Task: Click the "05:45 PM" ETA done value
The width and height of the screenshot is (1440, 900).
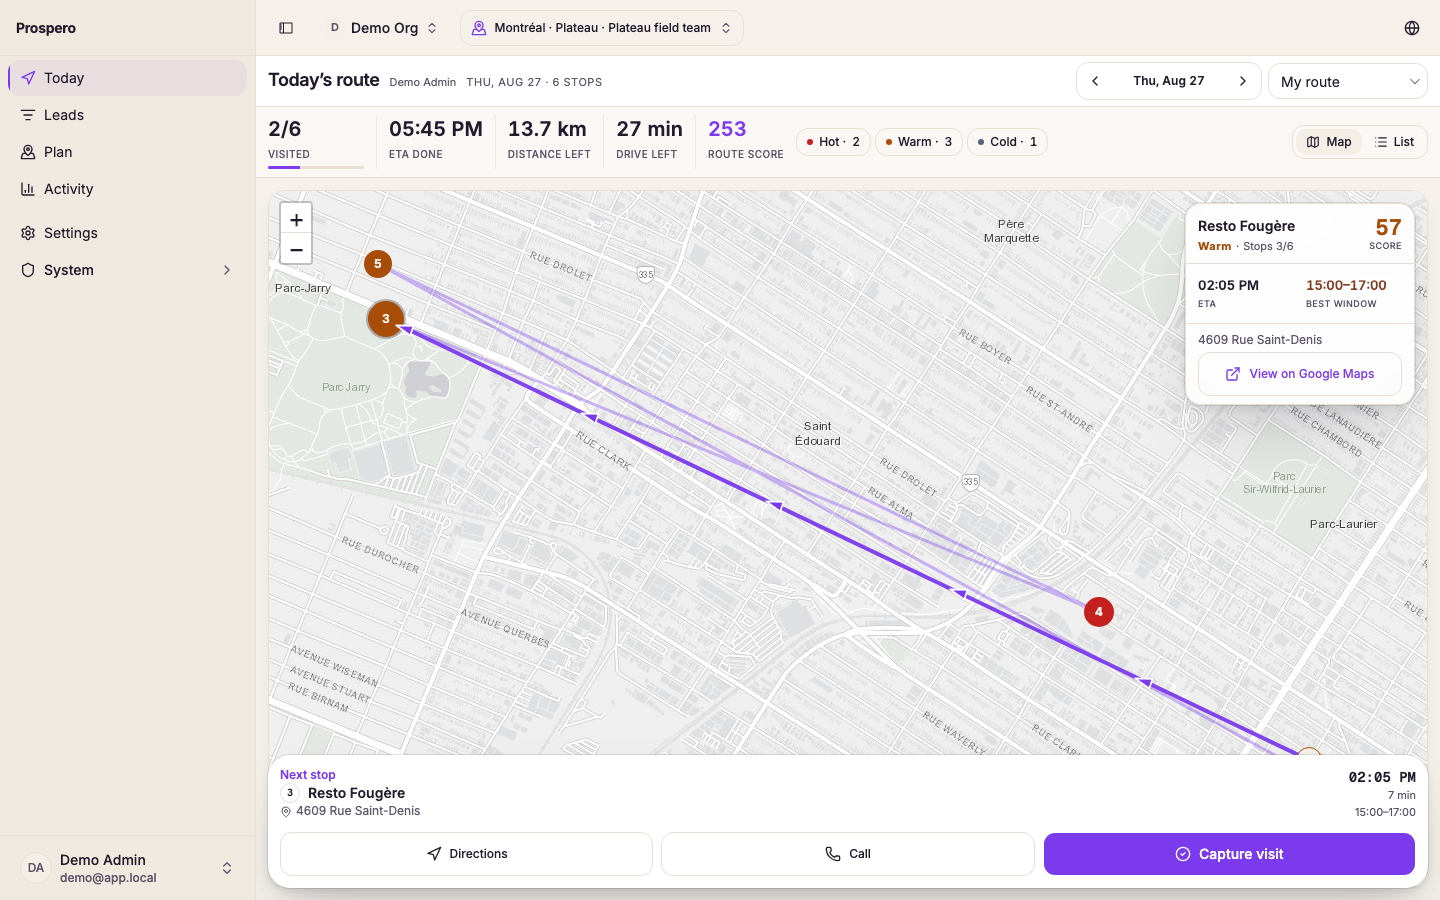Action: coord(436,129)
